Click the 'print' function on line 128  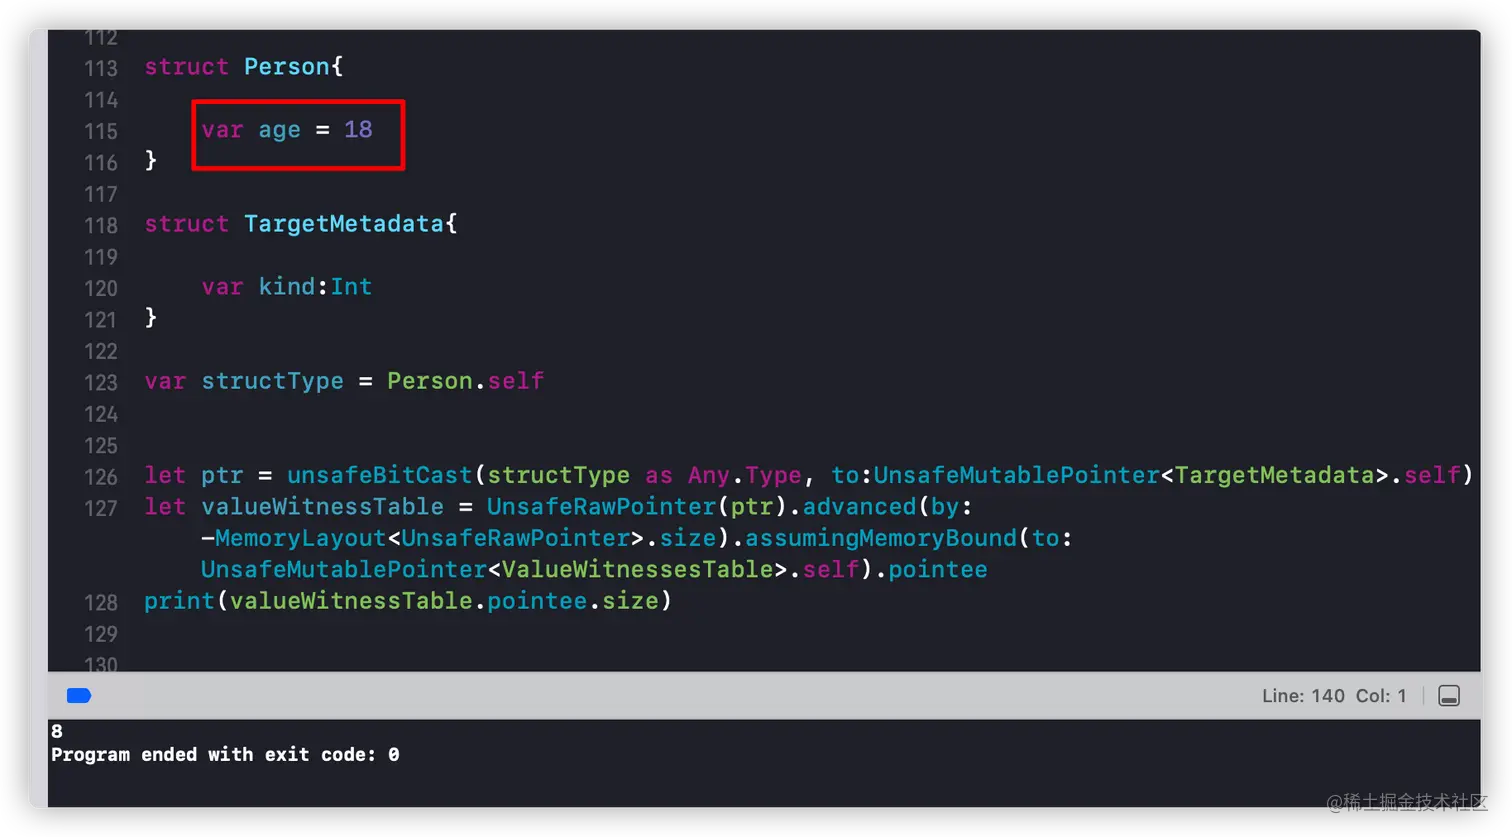[x=179, y=601]
